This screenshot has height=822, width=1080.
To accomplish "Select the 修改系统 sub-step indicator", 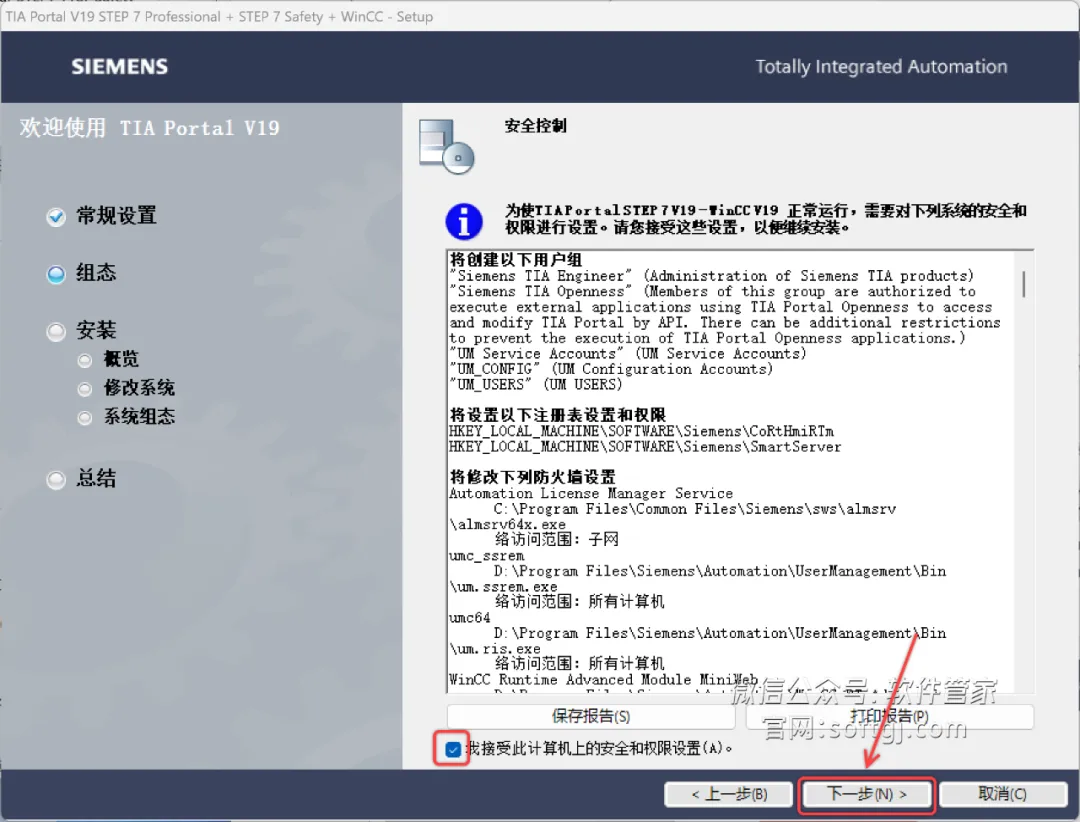I will pos(85,389).
